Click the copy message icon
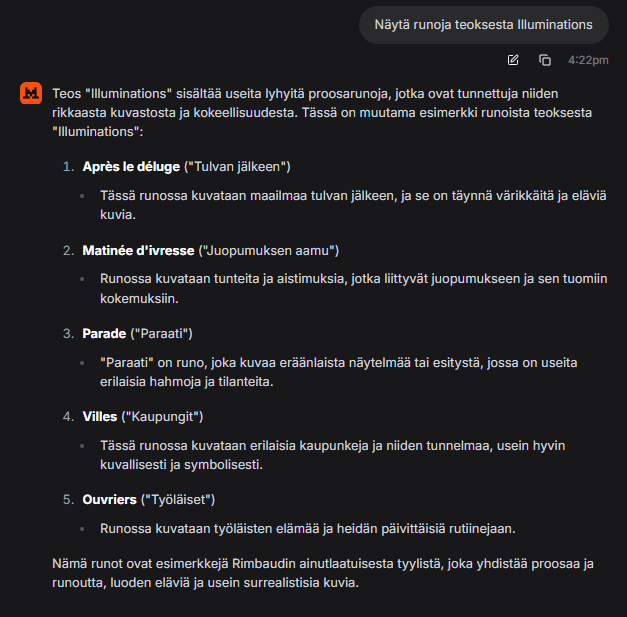 coord(545,60)
